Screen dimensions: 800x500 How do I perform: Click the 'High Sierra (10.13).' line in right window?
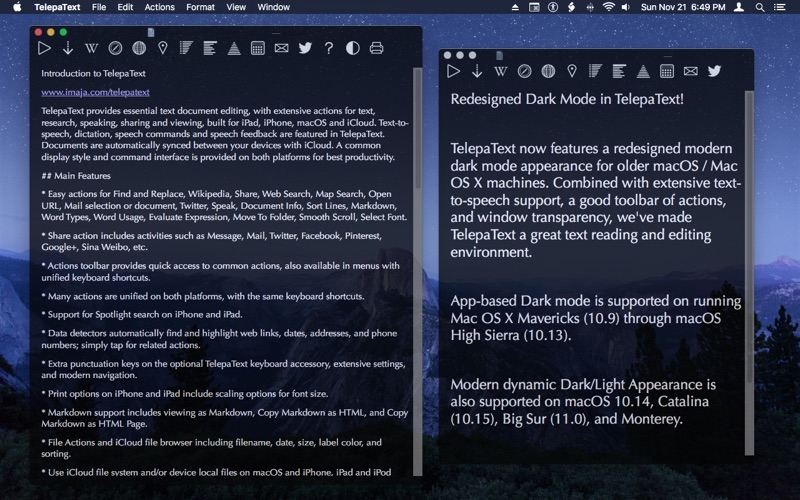[511, 335]
